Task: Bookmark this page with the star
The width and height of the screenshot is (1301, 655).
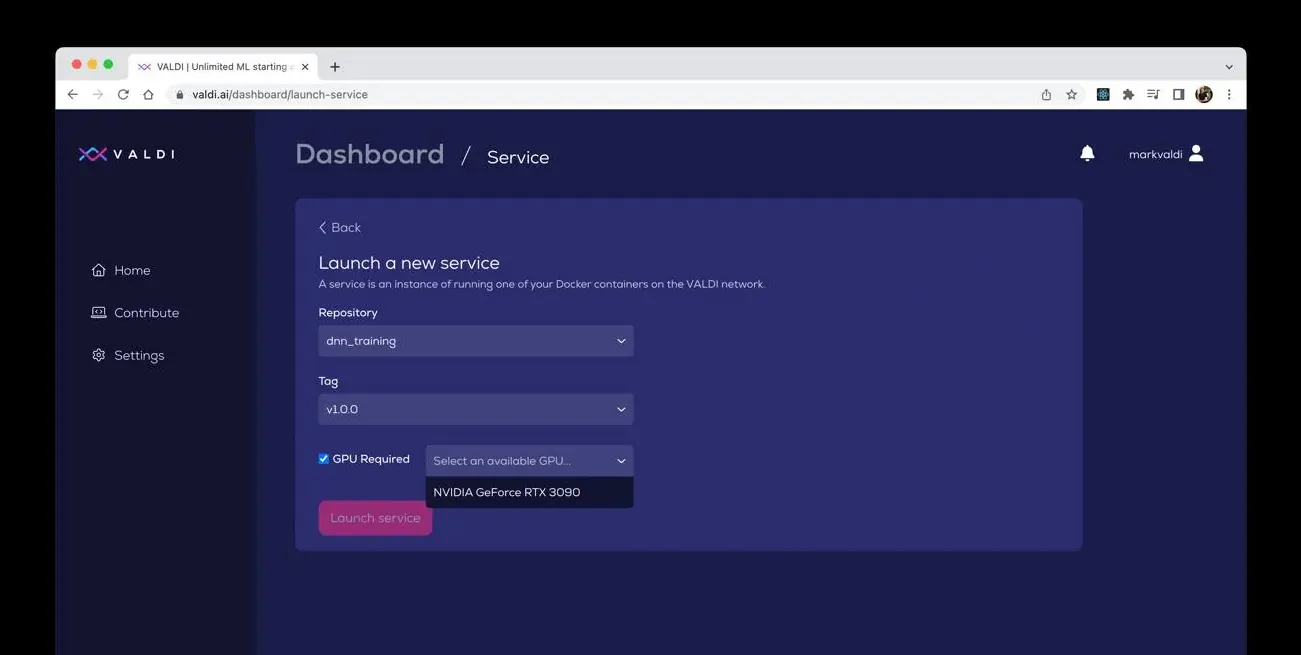Action: [x=1071, y=95]
